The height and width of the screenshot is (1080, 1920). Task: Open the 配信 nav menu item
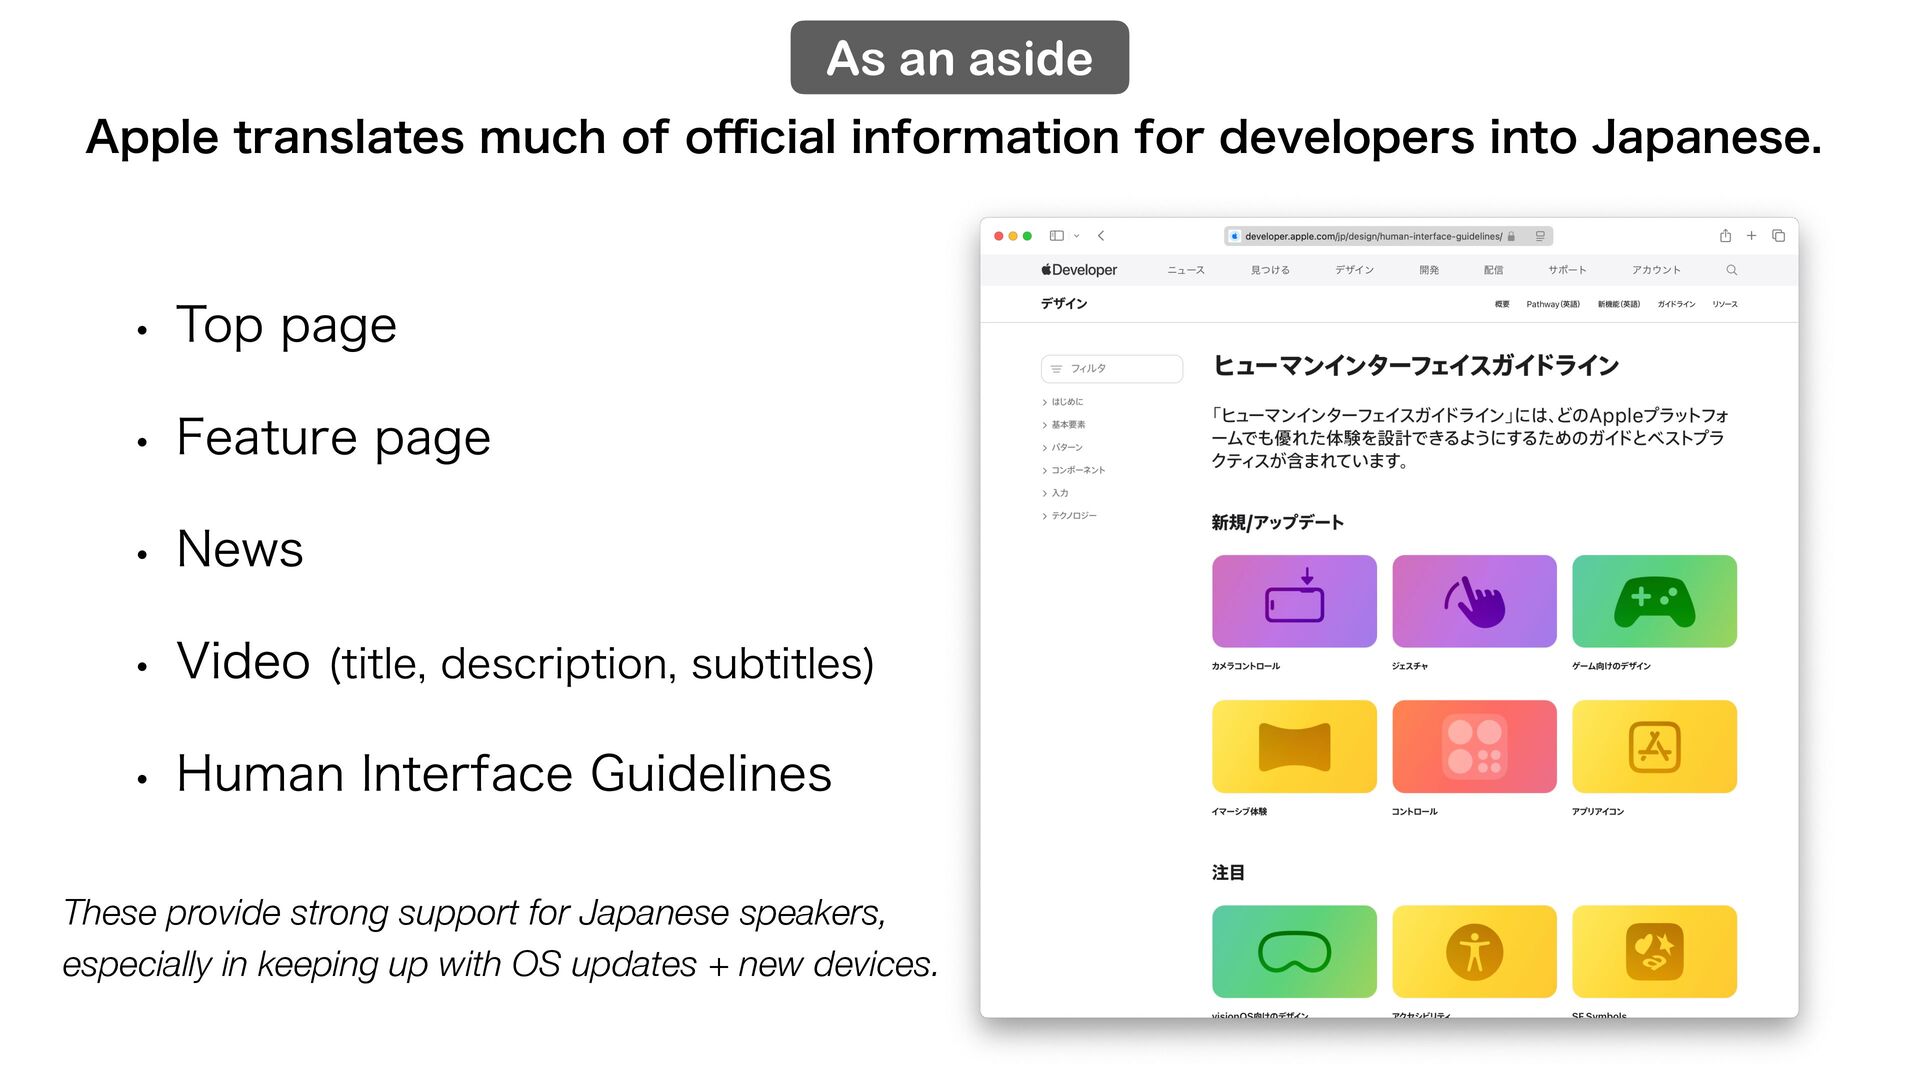[x=1493, y=270]
